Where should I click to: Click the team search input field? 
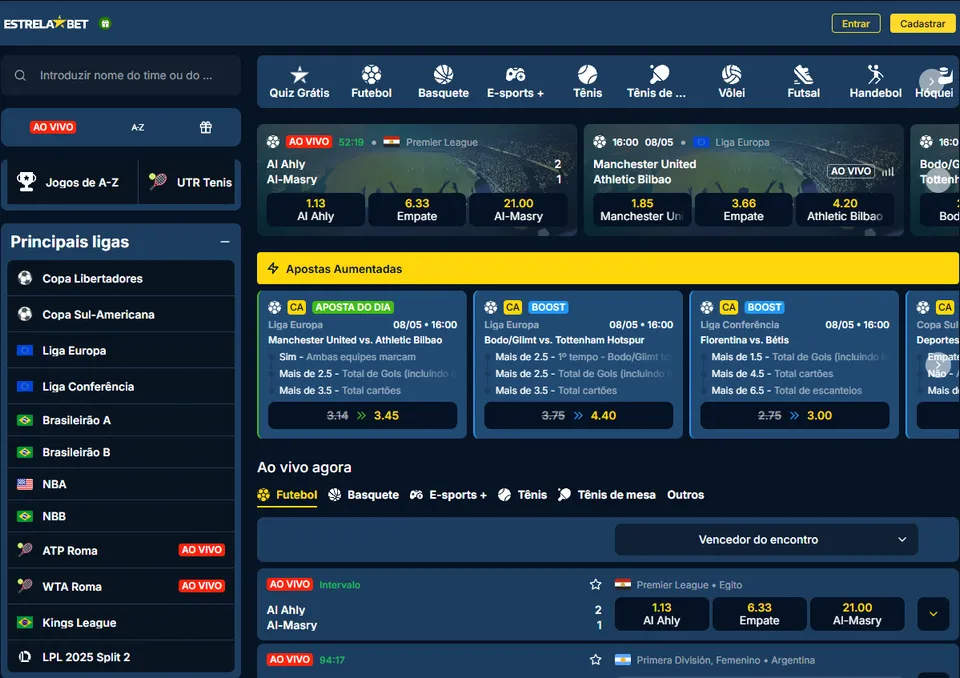(121, 75)
